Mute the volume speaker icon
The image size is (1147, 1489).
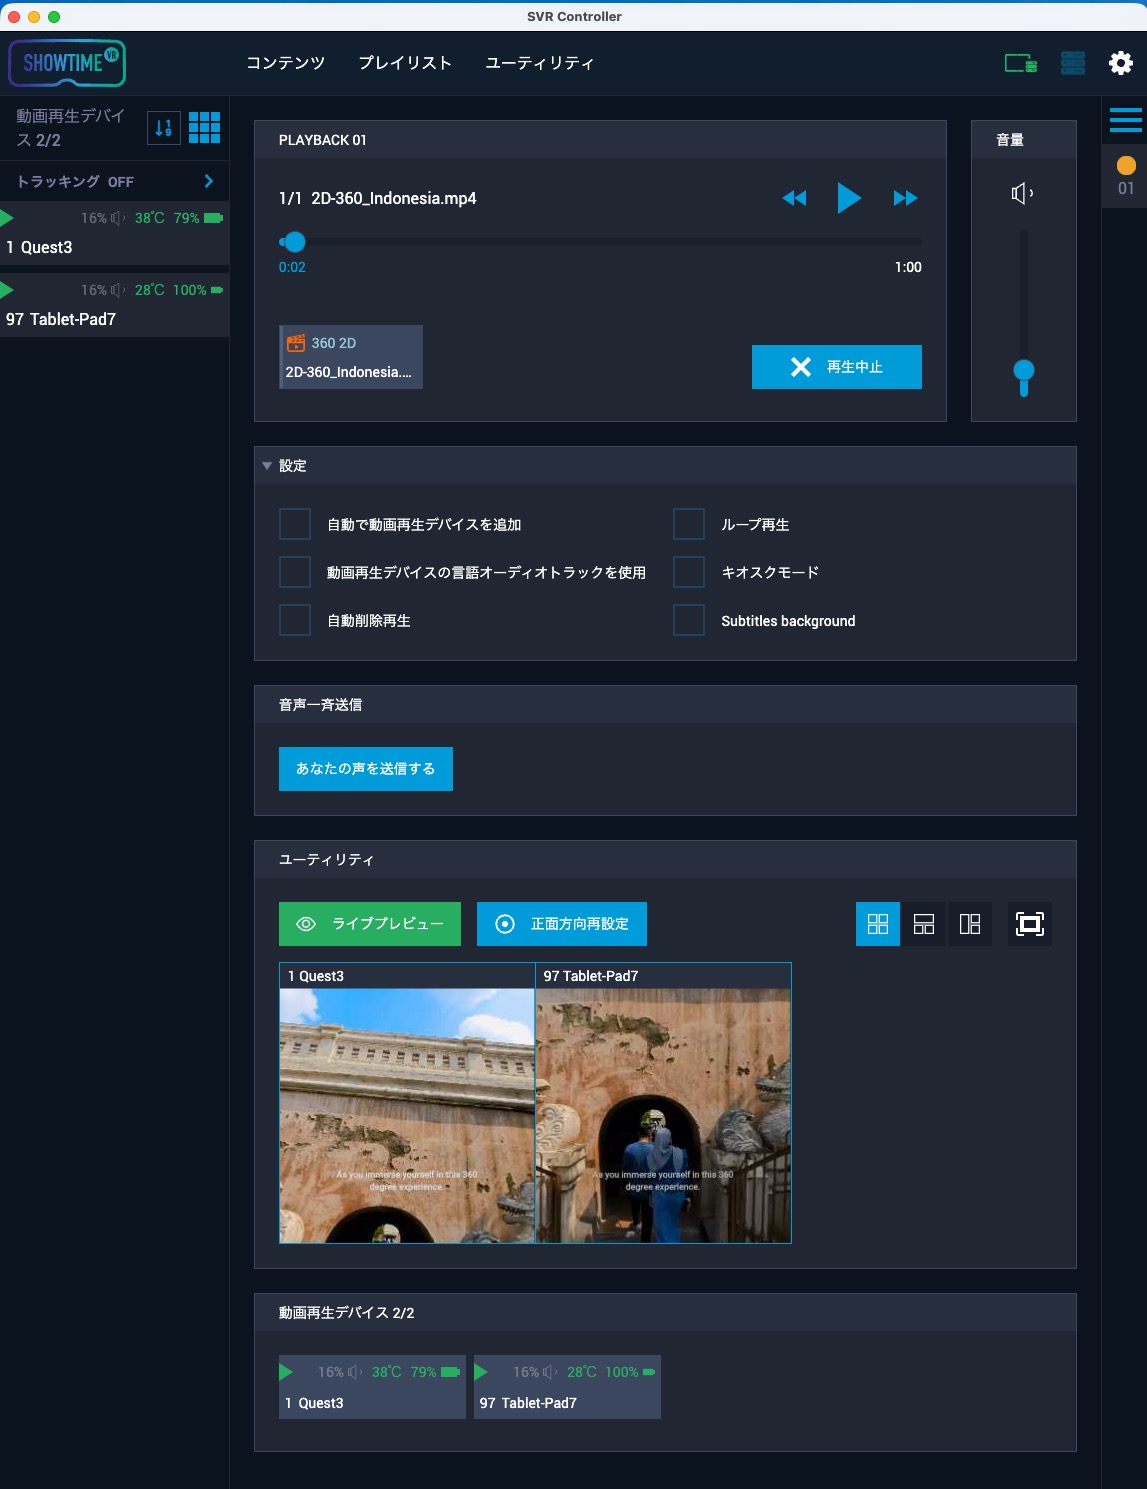click(x=1023, y=193)
